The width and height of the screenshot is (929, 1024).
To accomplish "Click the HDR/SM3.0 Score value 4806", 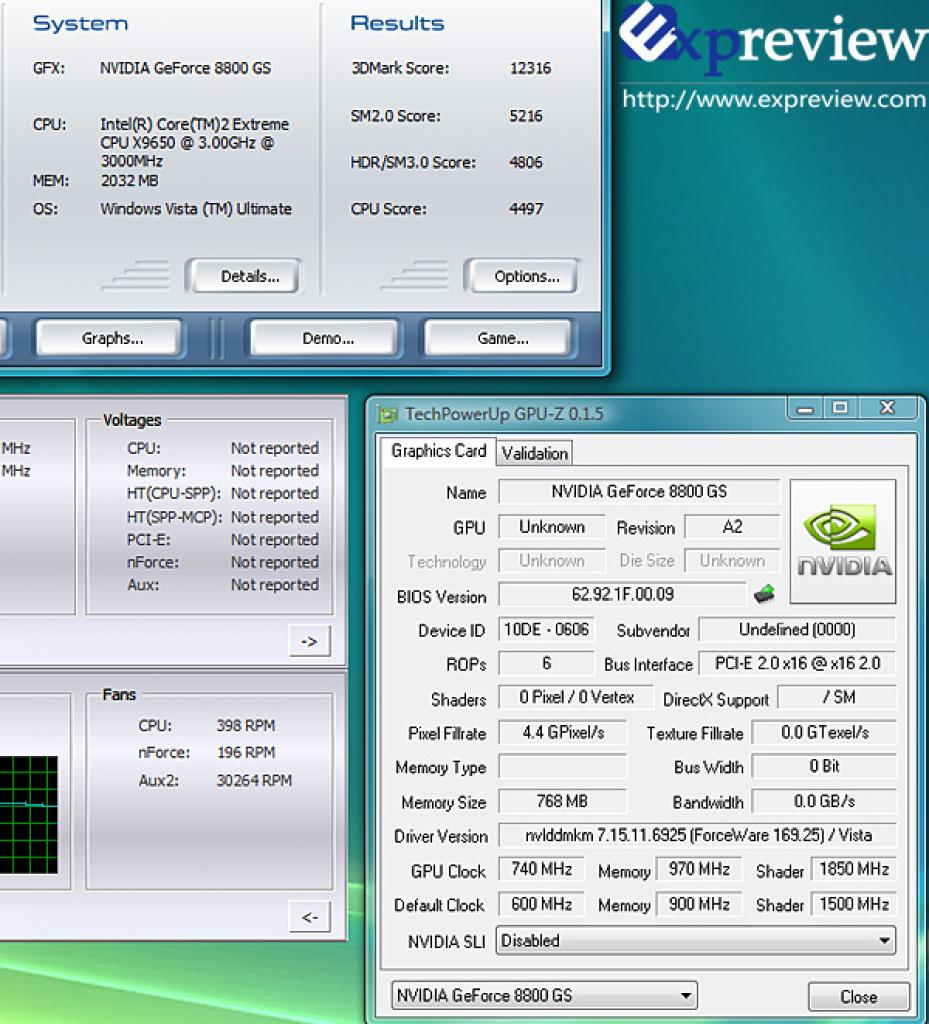I will point(526,162).
